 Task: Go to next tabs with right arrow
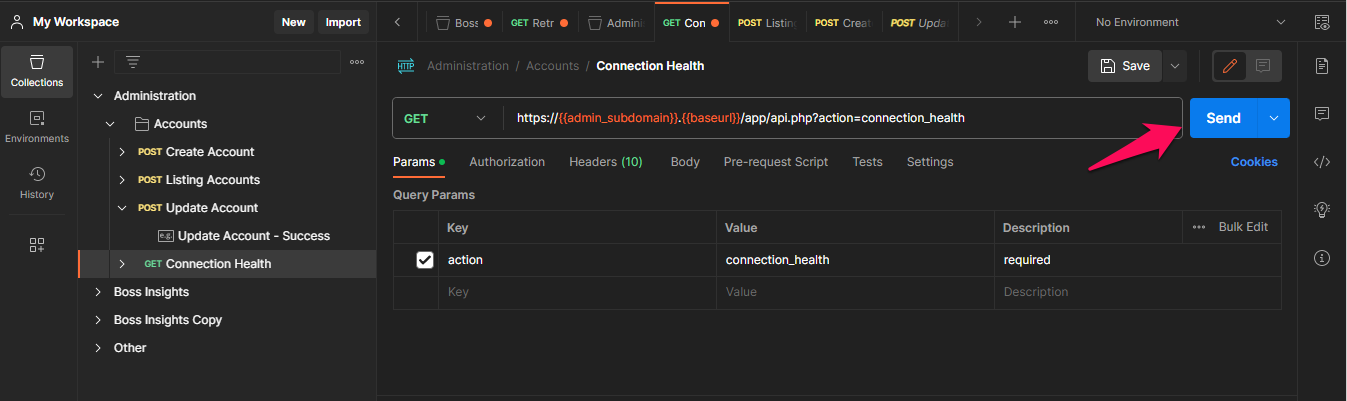click(x=979, y=22)
